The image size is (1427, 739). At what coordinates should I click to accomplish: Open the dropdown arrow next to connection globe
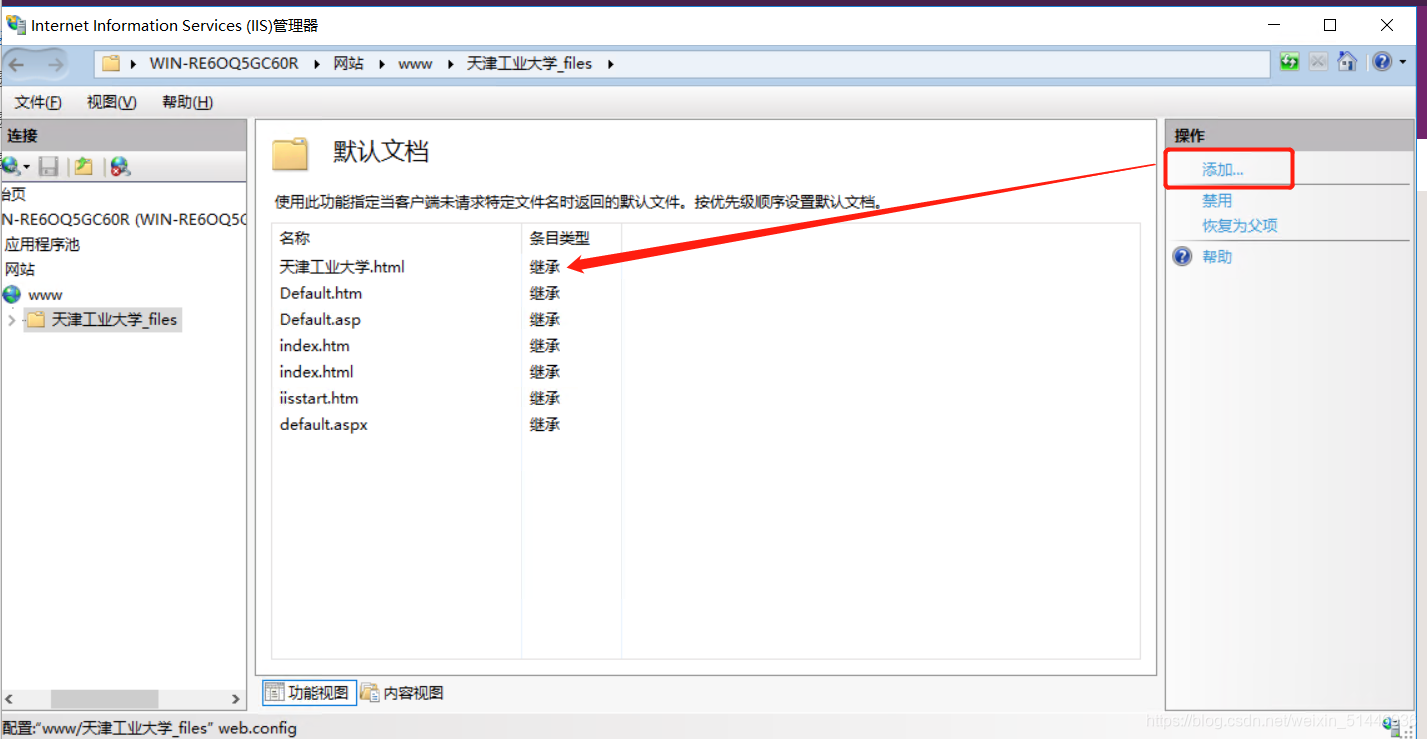[x=26, y=167]
